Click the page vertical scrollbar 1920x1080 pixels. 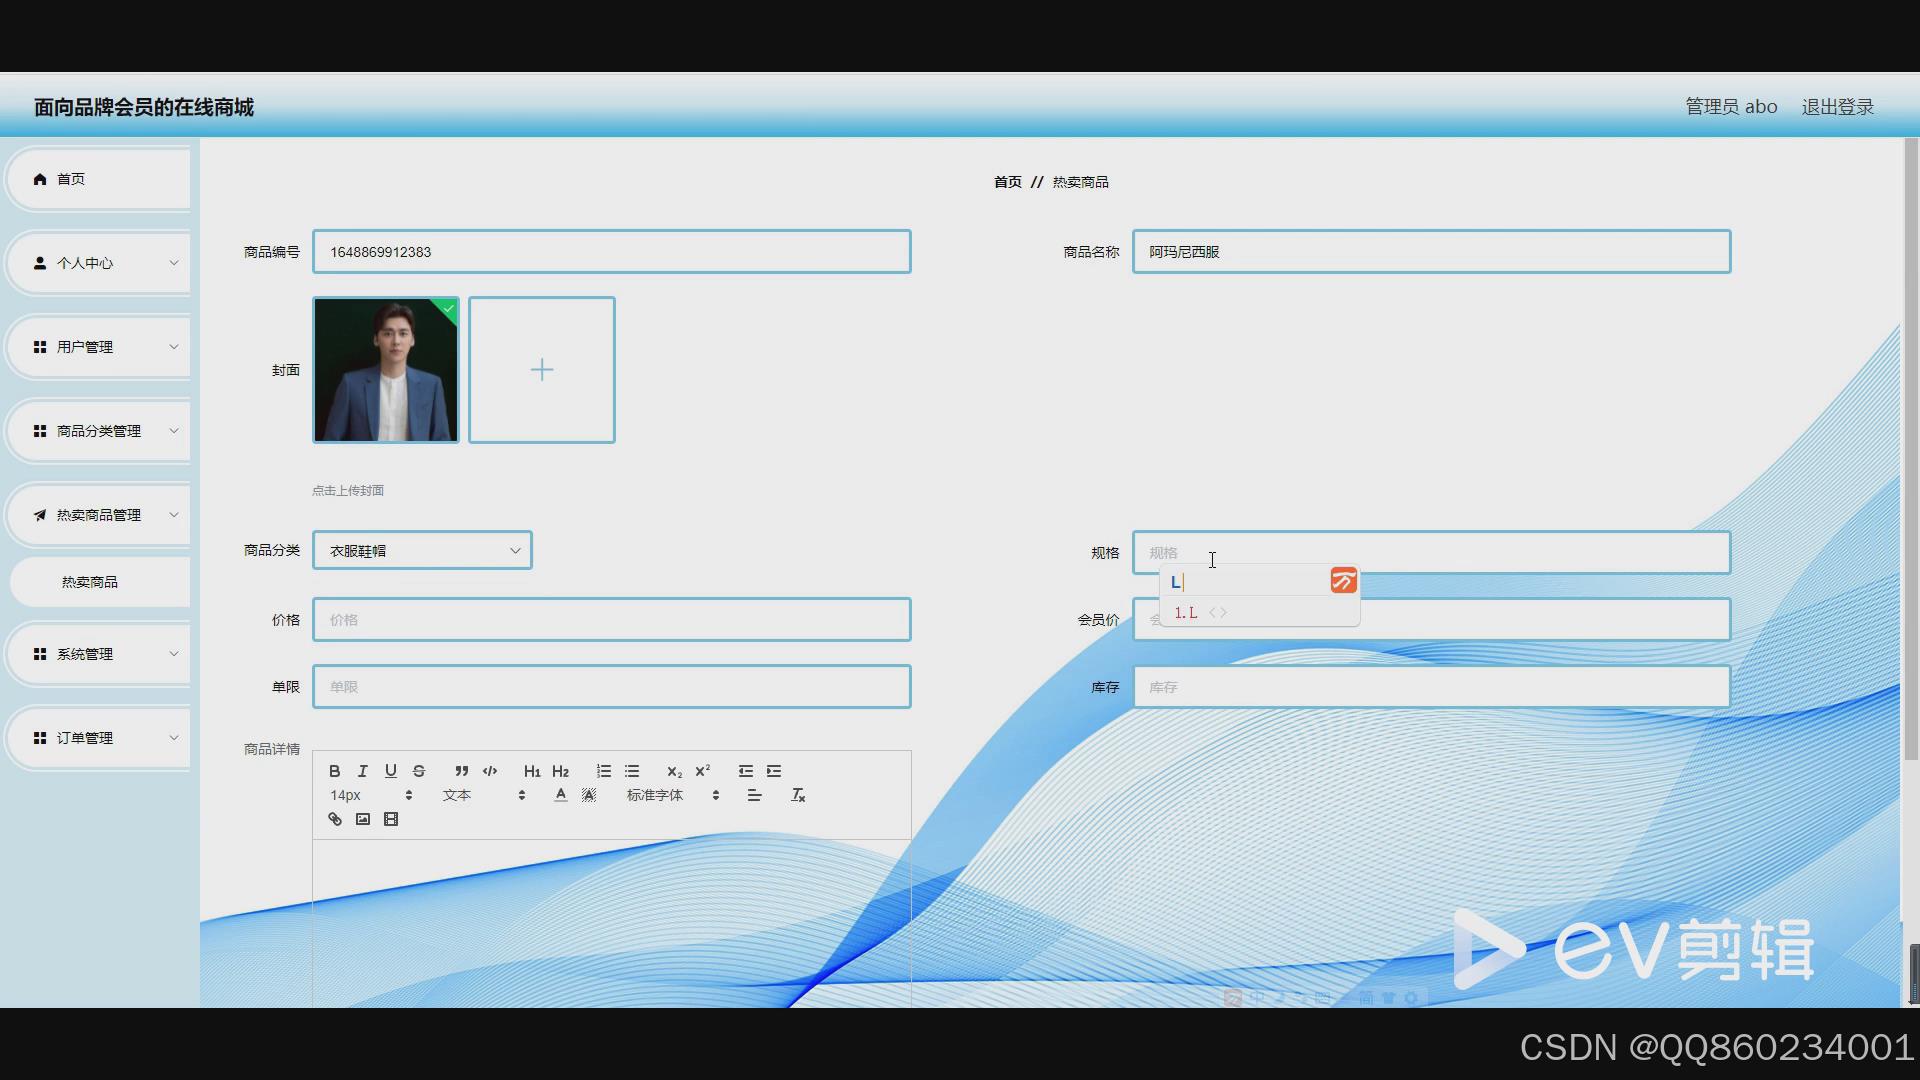point(1911,450)
